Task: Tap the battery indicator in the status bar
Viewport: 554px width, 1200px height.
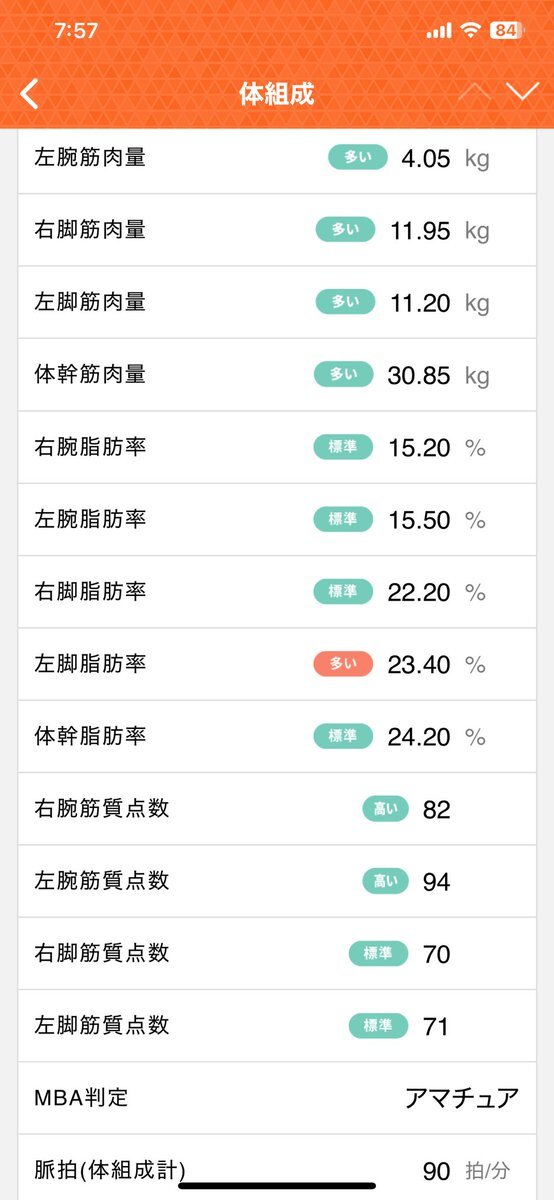Action: [x=505, y=30]
